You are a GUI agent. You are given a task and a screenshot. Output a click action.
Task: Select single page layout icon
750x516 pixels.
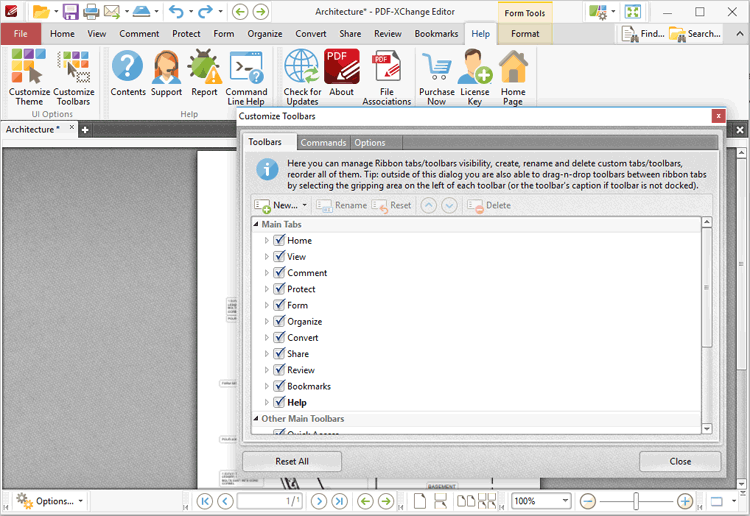[x=419, y=501]
